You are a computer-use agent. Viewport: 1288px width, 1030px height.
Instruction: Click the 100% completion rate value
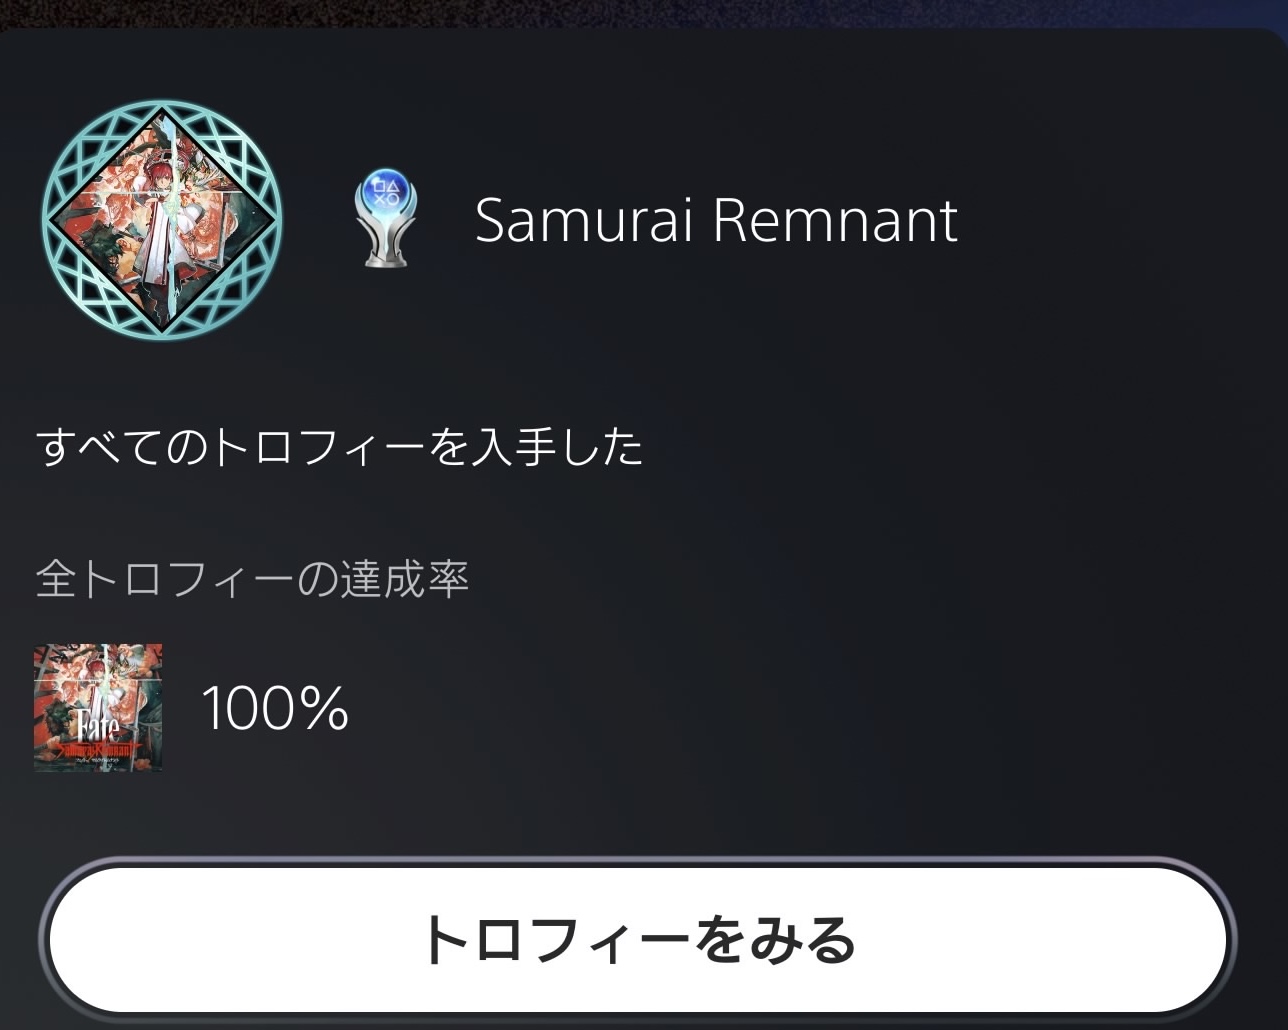tap(275, 708)
